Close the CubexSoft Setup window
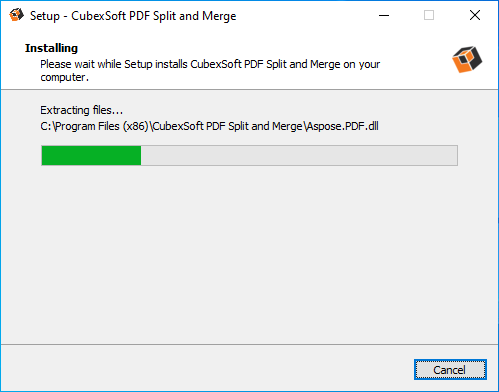Image resolution: width=499 pixels, height=392 pixels. point(475,15)
